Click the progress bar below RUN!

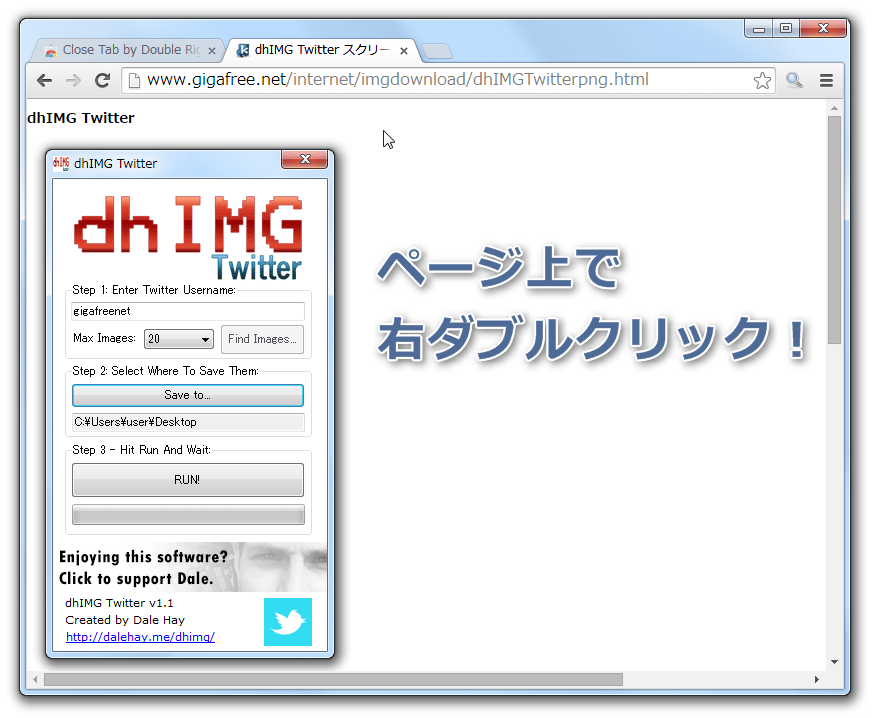188,514
